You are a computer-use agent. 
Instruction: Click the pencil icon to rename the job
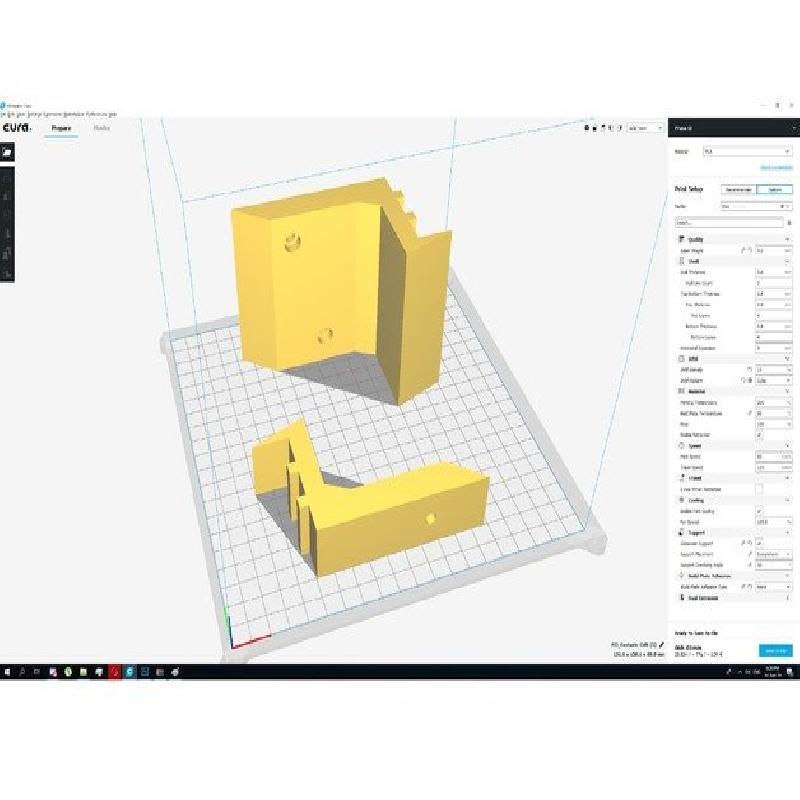coord(661,645)
